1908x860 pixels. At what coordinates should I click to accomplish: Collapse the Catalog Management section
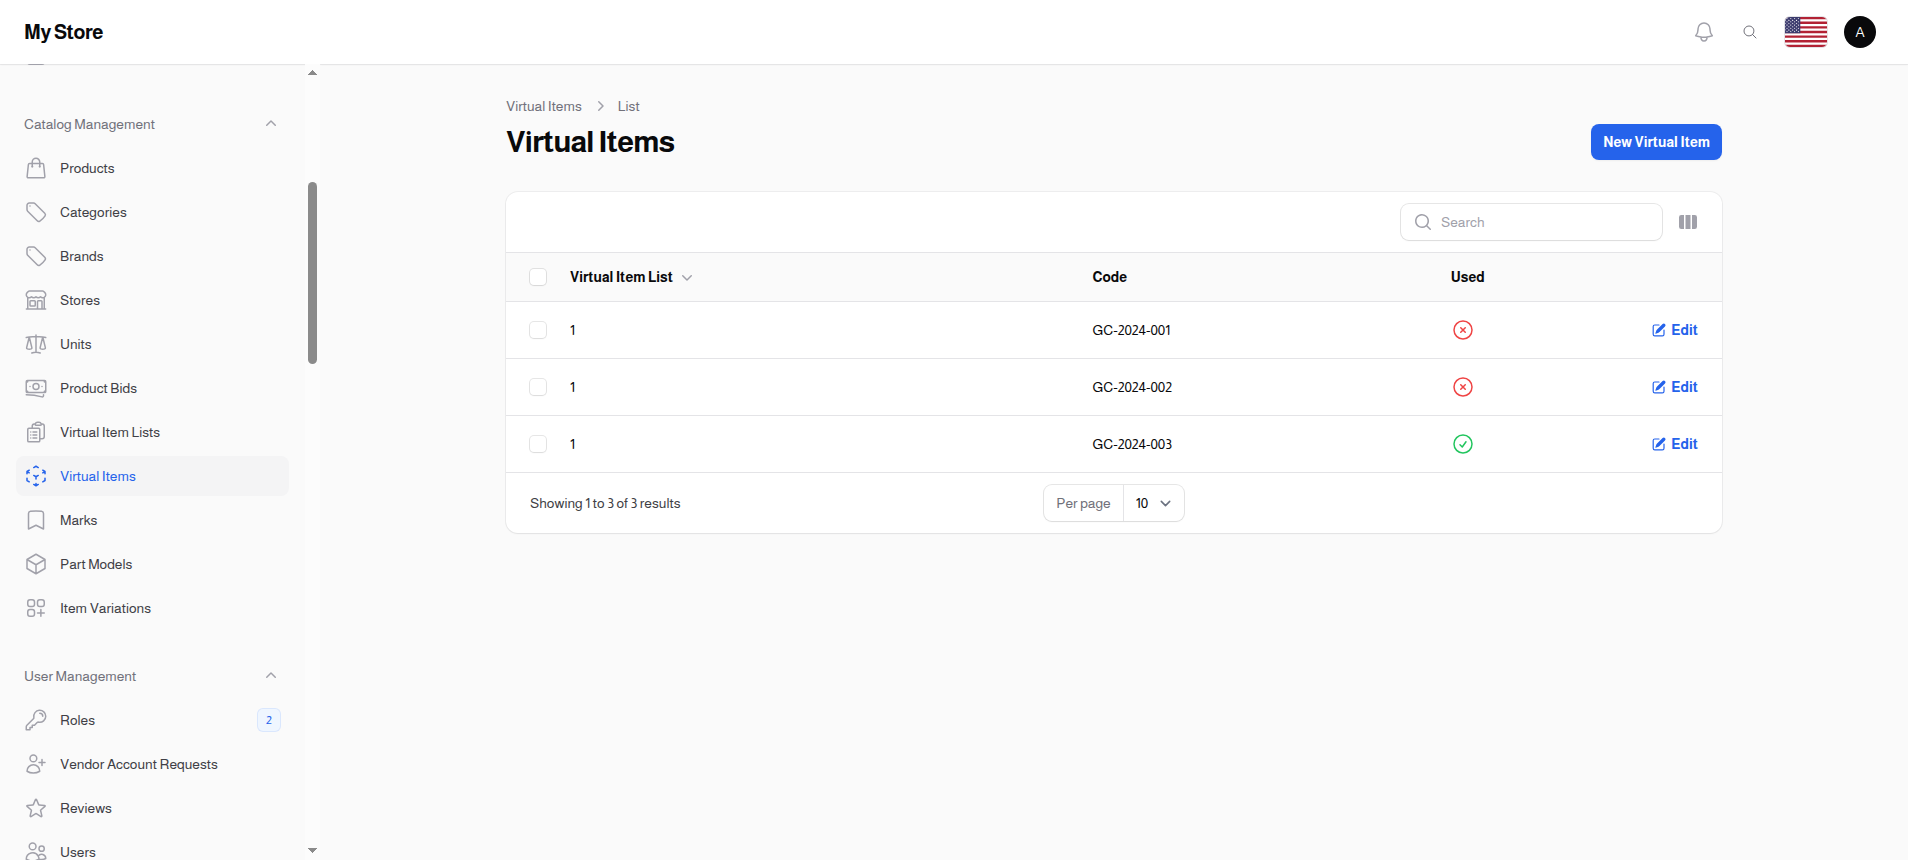pyautogui.click(x=271, y=124)
